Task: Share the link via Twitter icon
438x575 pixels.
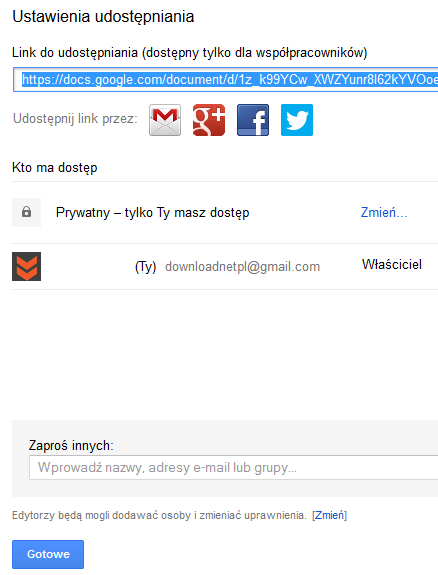Action: point(297,120)
